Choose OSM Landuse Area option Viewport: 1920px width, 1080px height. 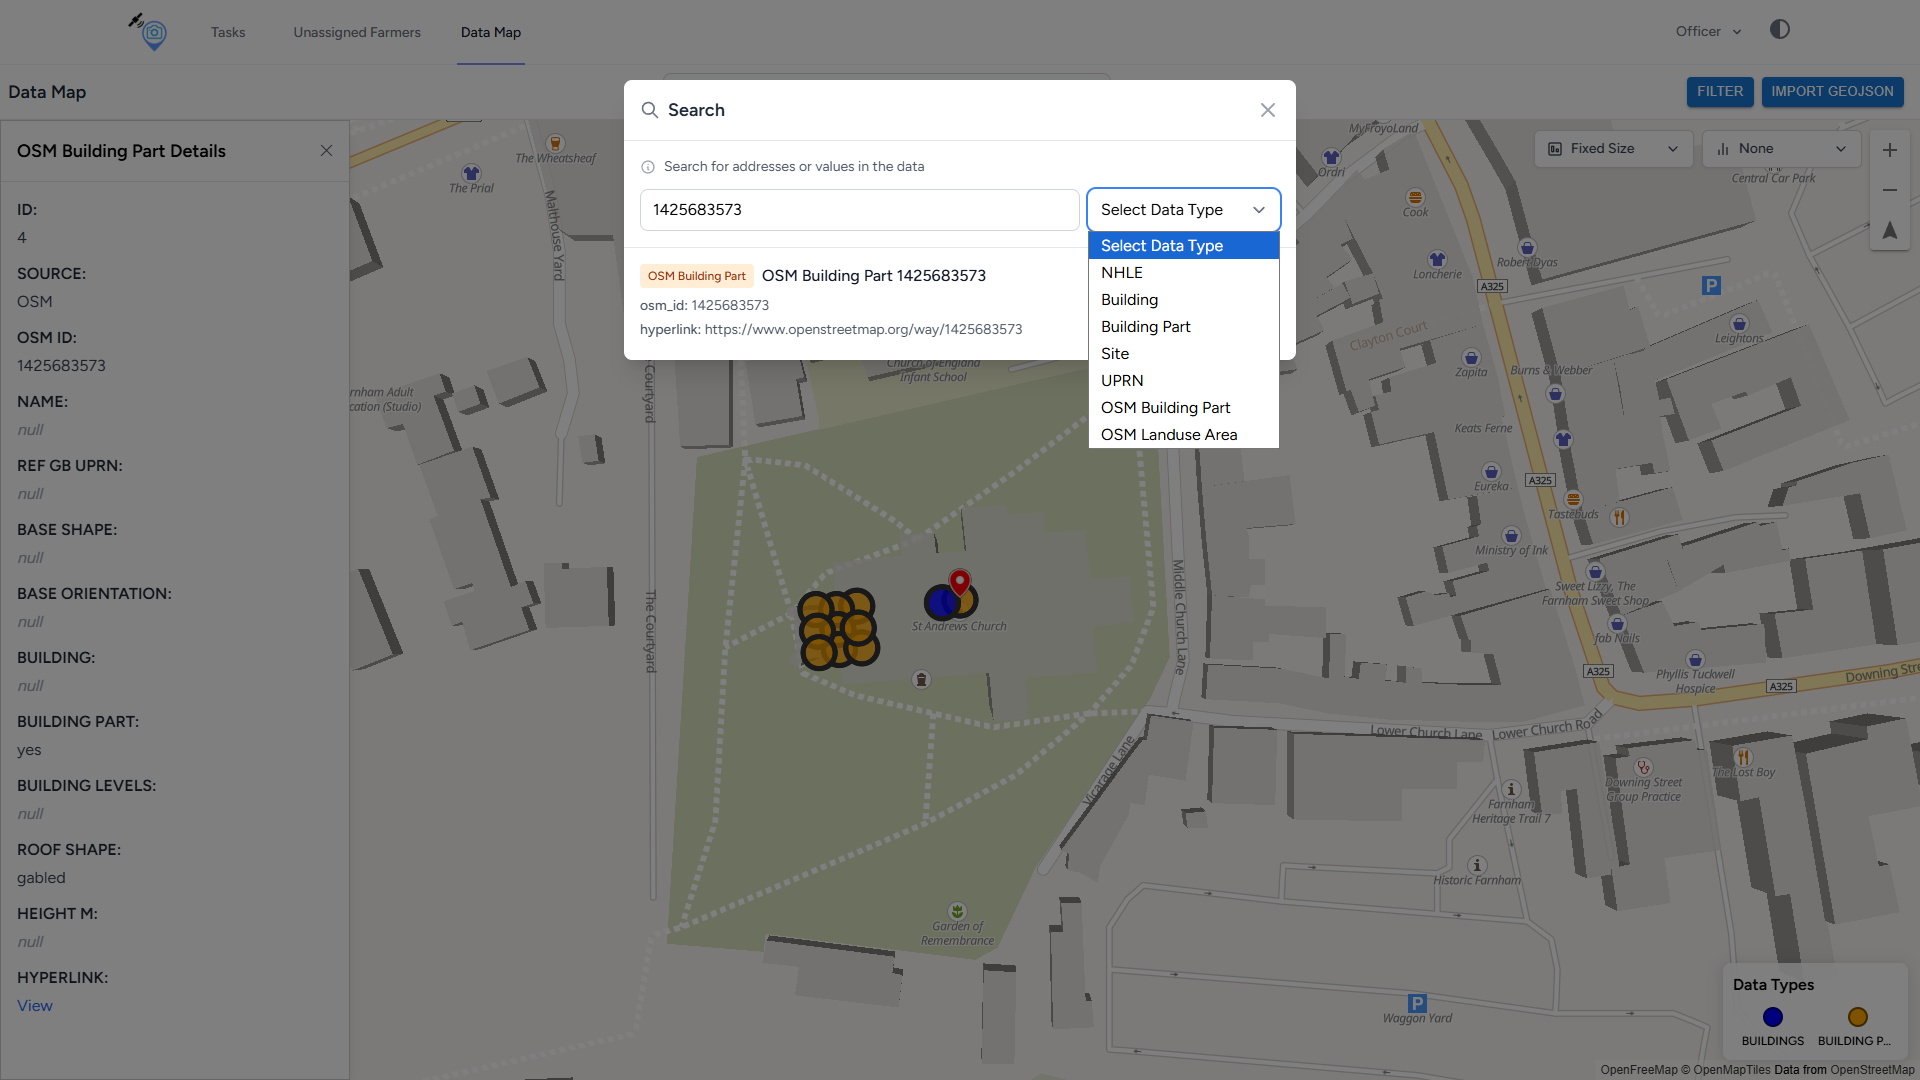1168,435
